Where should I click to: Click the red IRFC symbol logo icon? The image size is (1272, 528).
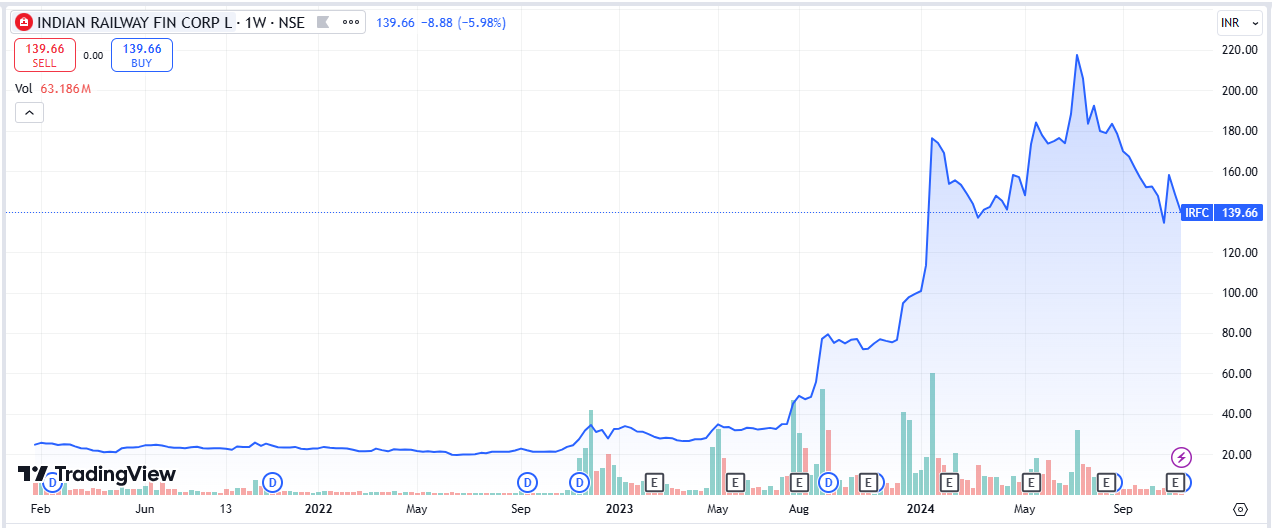24,21
